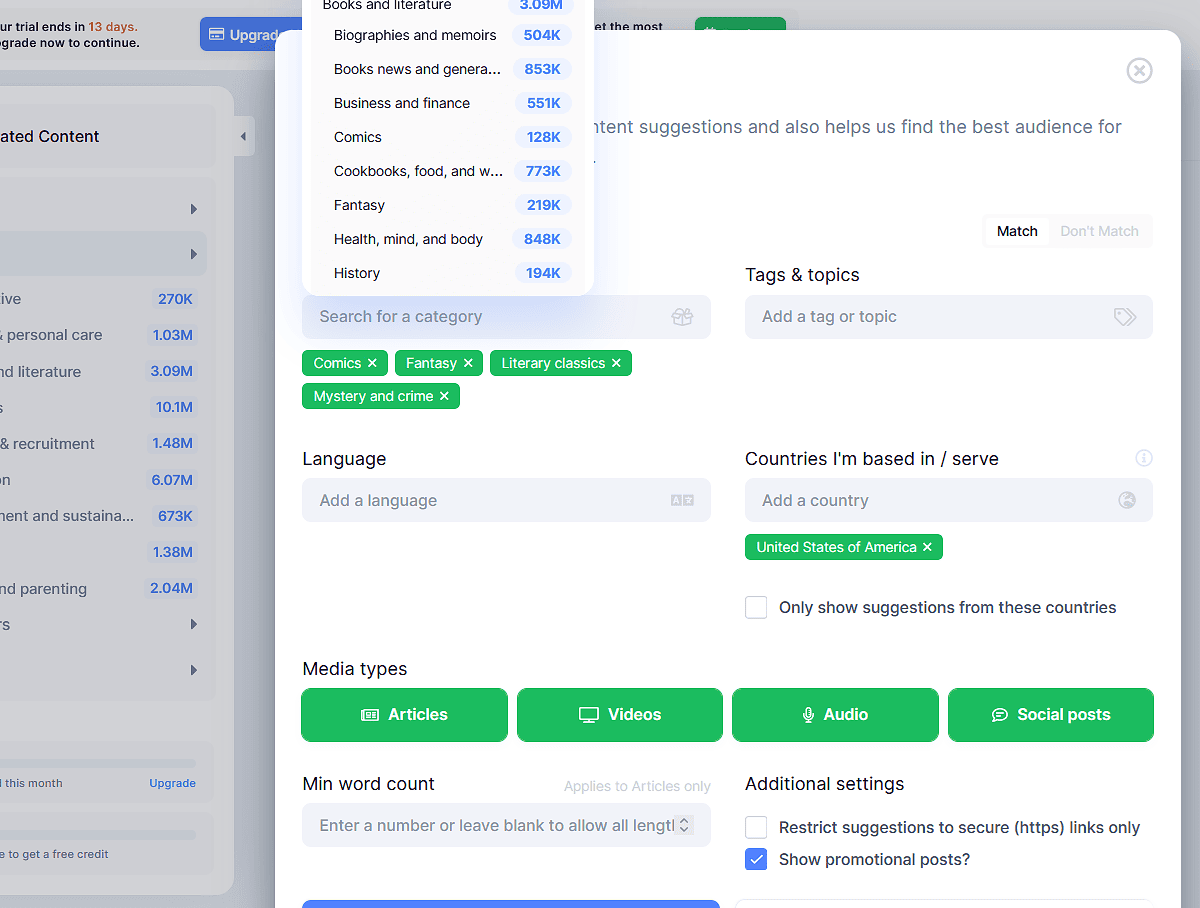Screen dimensions: 1200x908
Task: Enable Restrict suggestions to secure links only
Action: click(x=756, y=827)
